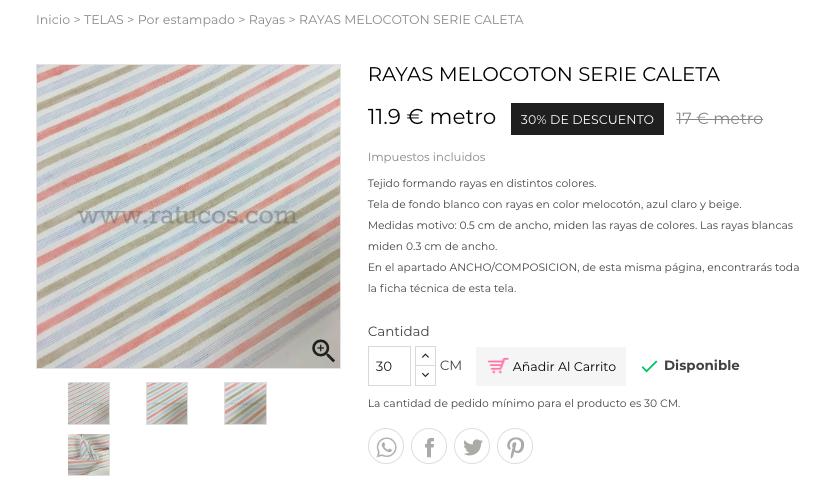
Task: Increase the quantity with the up arrow
Action: click(425, 356)
